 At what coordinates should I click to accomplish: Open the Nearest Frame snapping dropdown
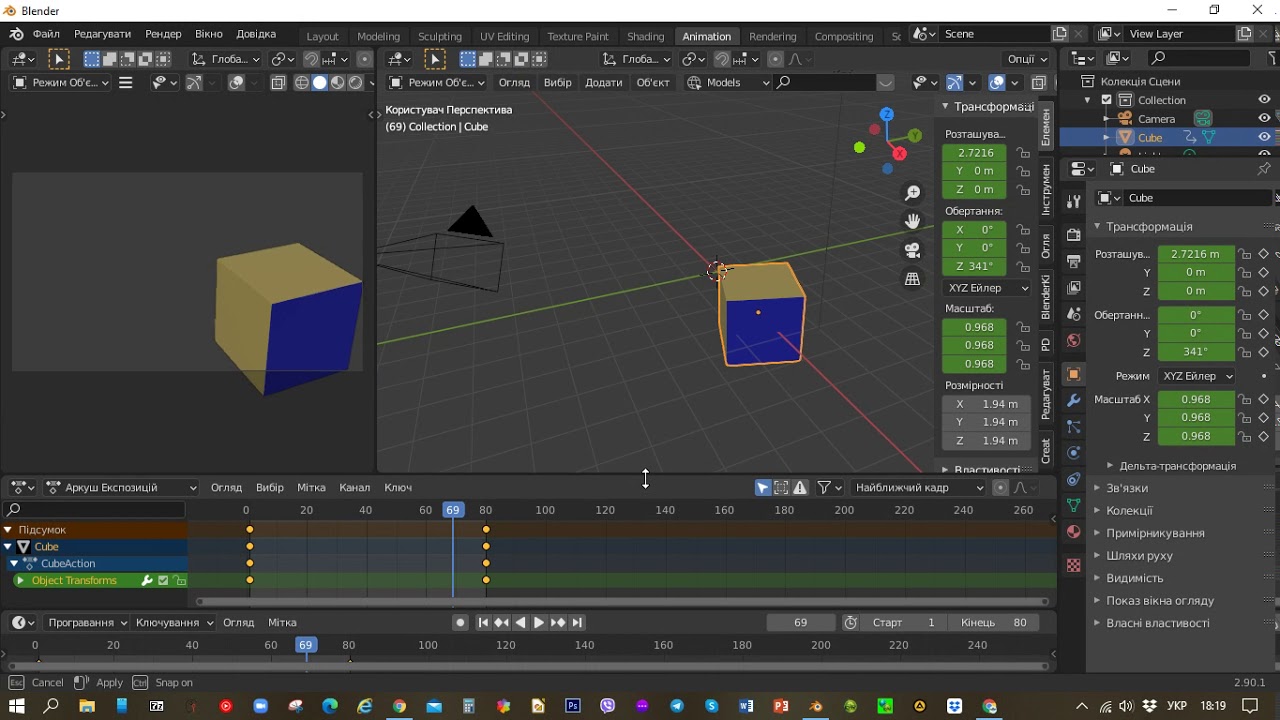918,488
